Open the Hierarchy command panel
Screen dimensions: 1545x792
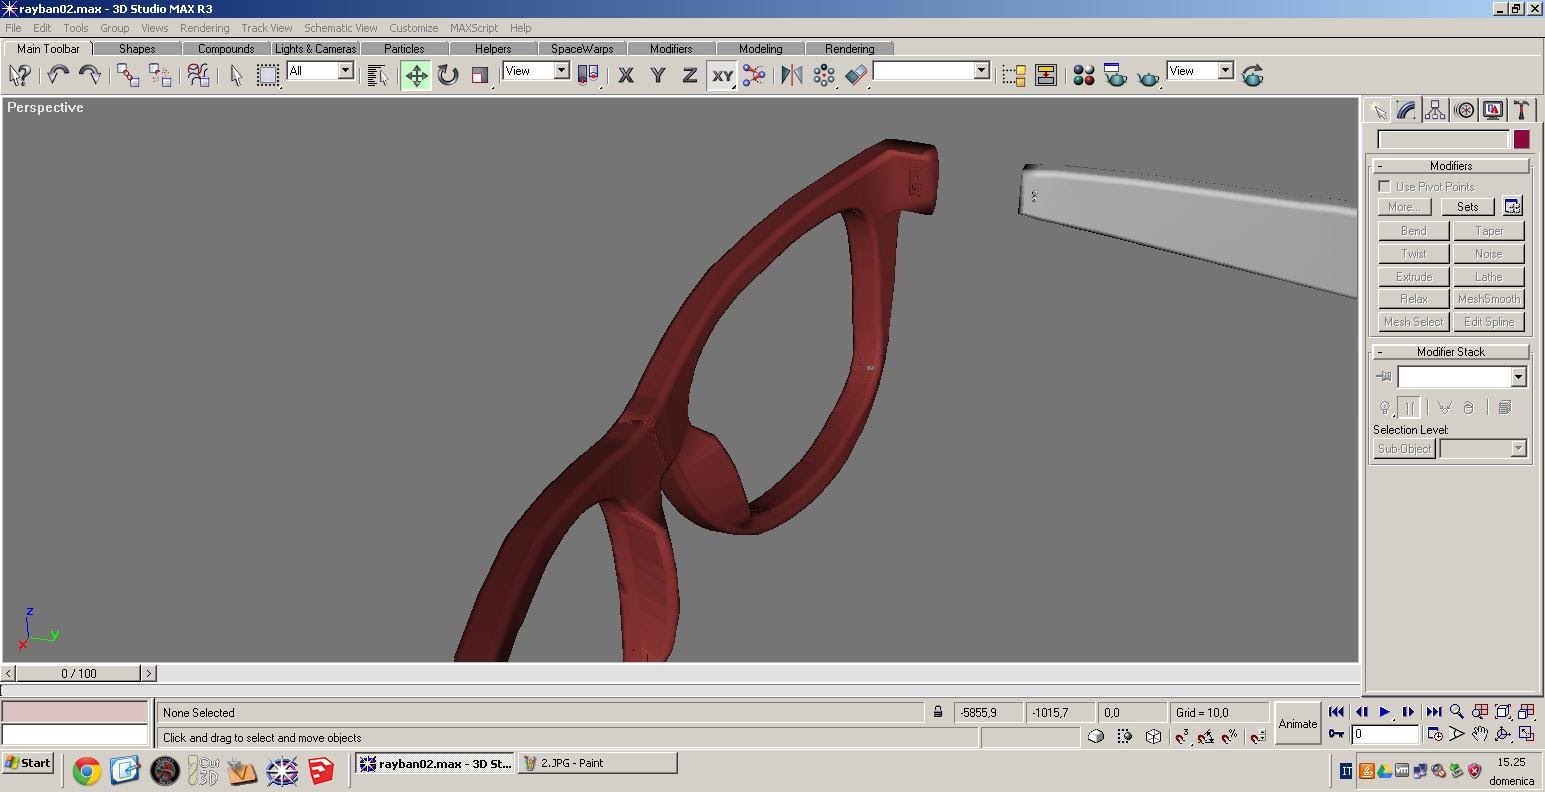click(1435, 110)
